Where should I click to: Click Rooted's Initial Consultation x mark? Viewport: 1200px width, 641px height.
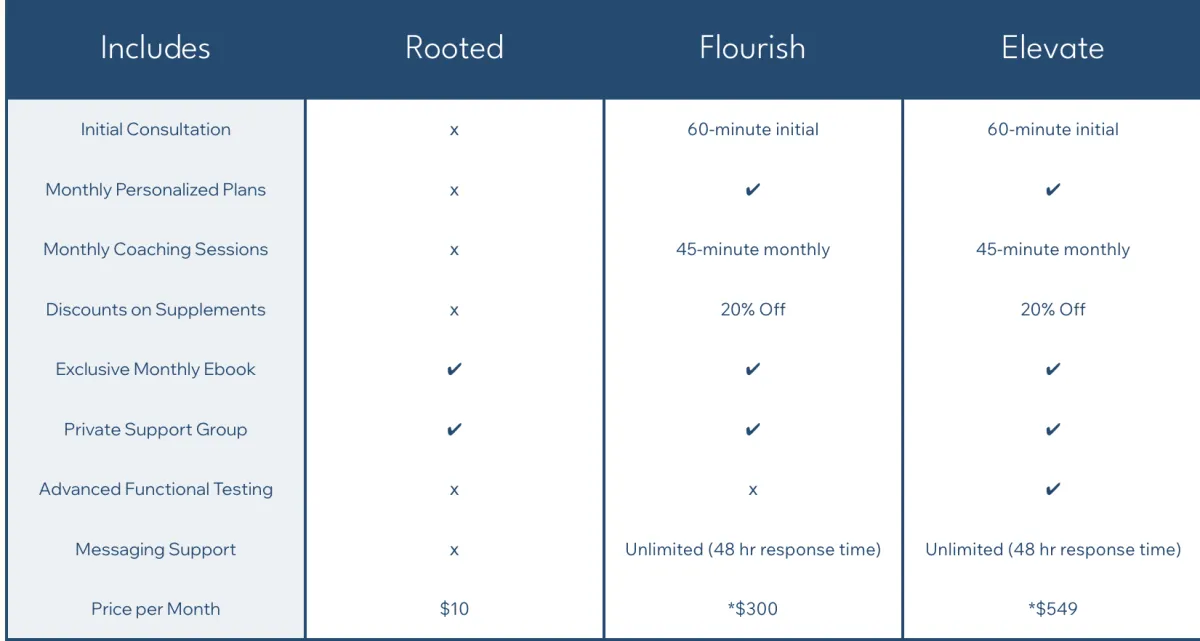[454, 130]
